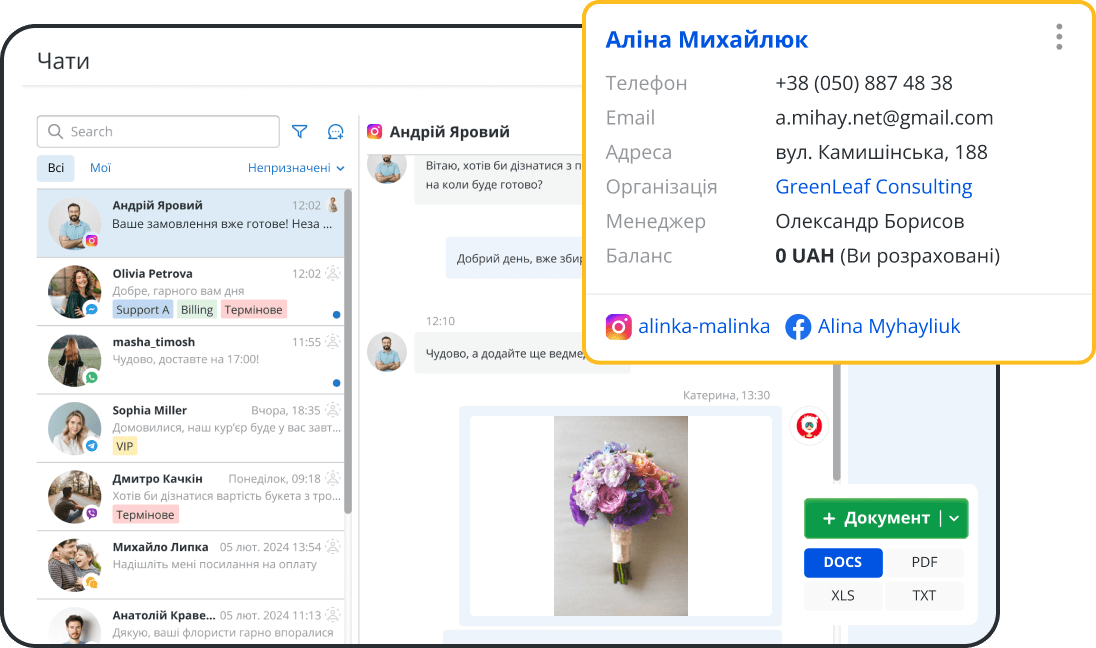Viewport: 1096px width, 648px height.
Task: Click the red operator avatar beside the photo
Action: coord(808,426)
